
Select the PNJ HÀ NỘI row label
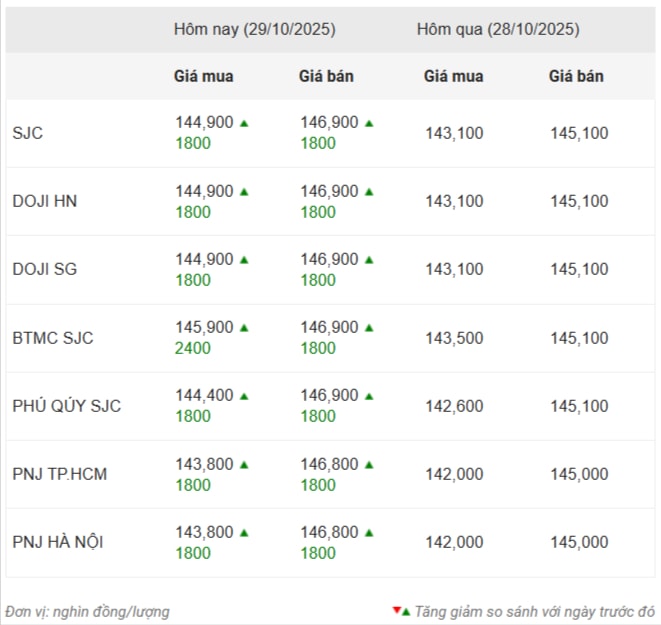point(58,542)
